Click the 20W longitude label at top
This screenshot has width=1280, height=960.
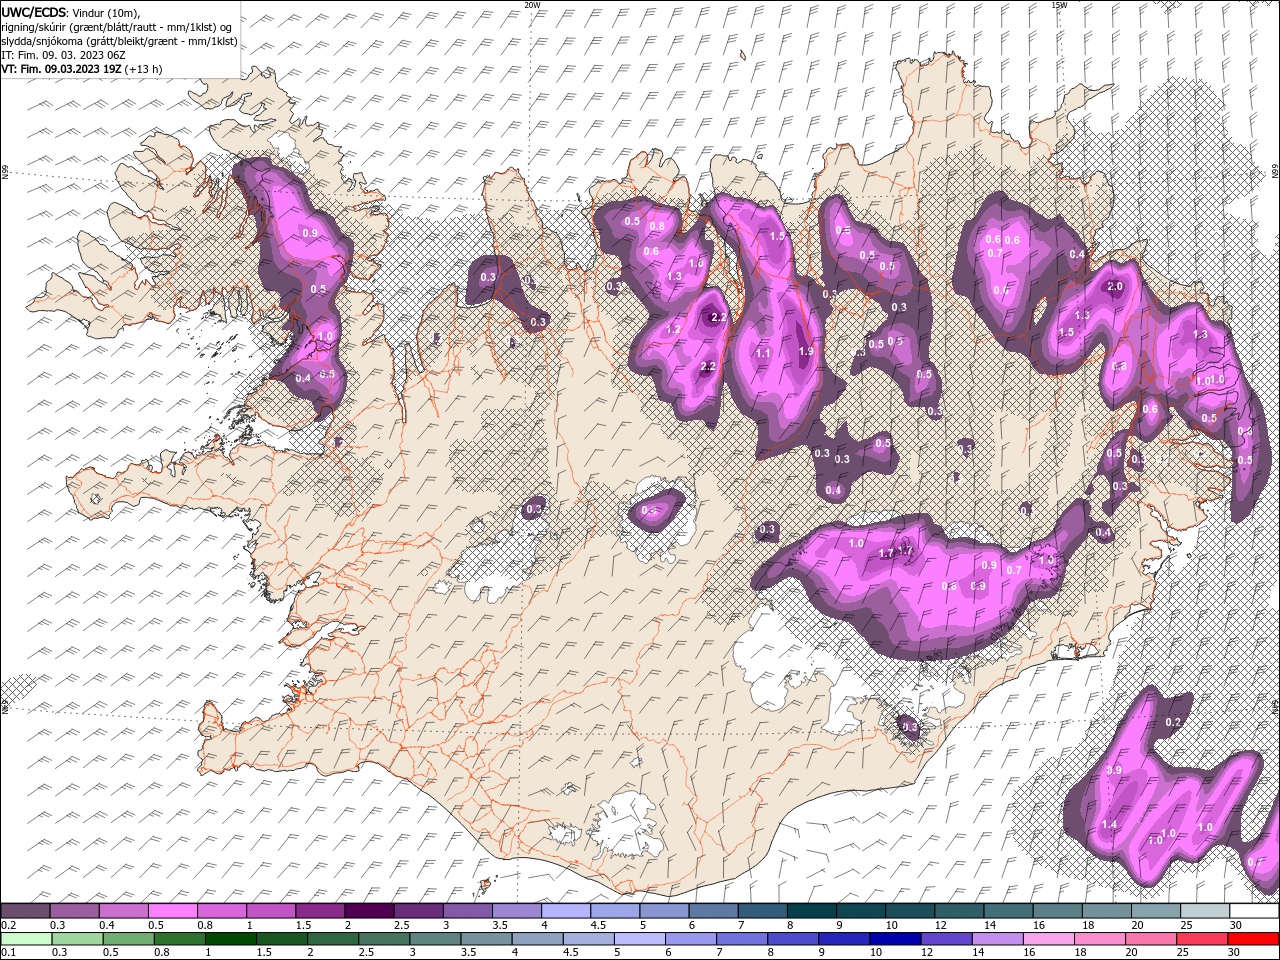pyautogui.click(x=532, y=5)
